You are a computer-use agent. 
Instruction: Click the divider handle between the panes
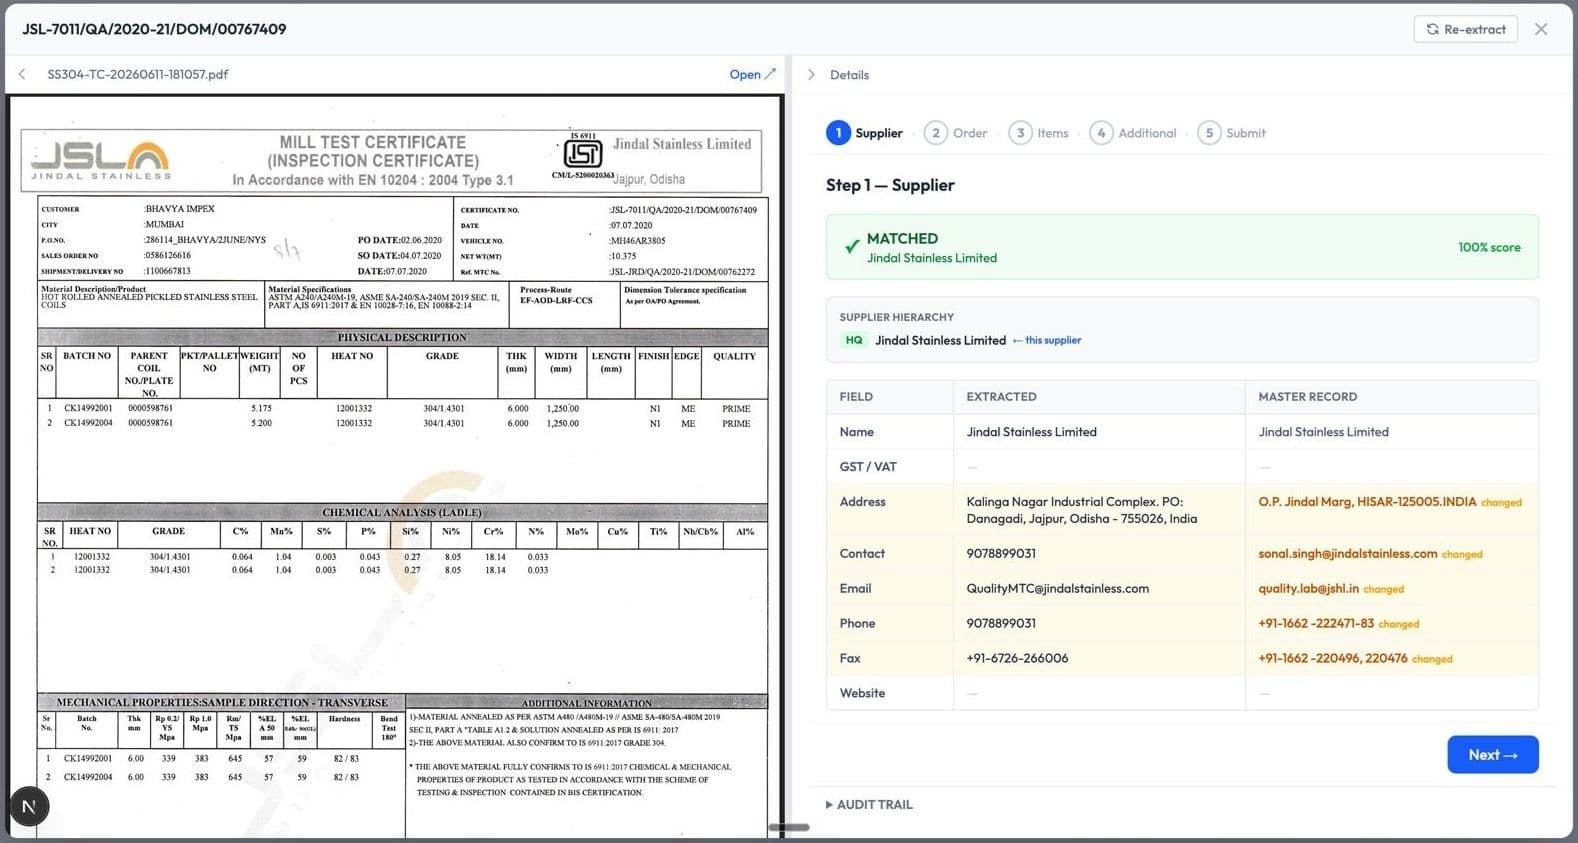(x=789, y=827)
